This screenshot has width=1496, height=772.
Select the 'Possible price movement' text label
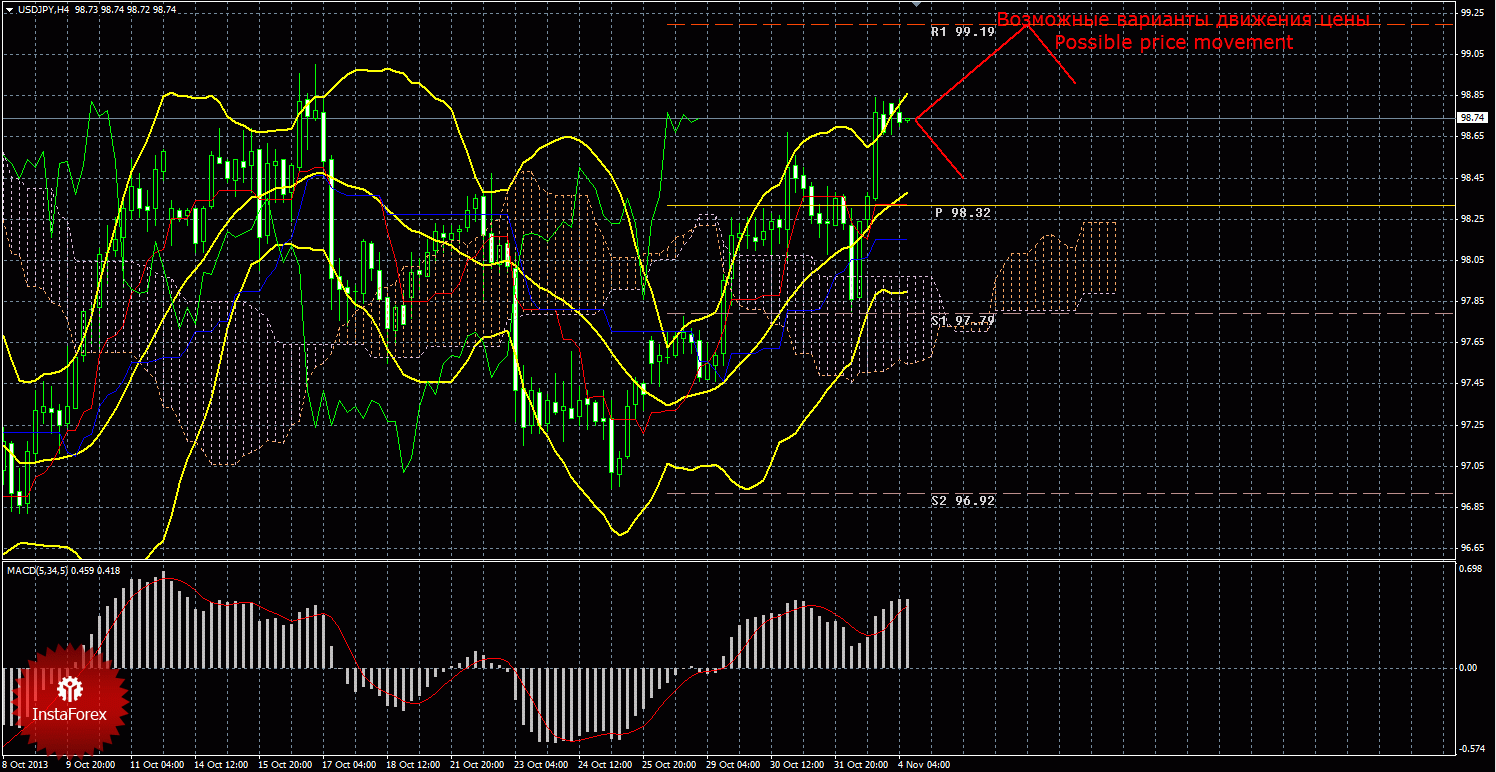point(1174,43)
